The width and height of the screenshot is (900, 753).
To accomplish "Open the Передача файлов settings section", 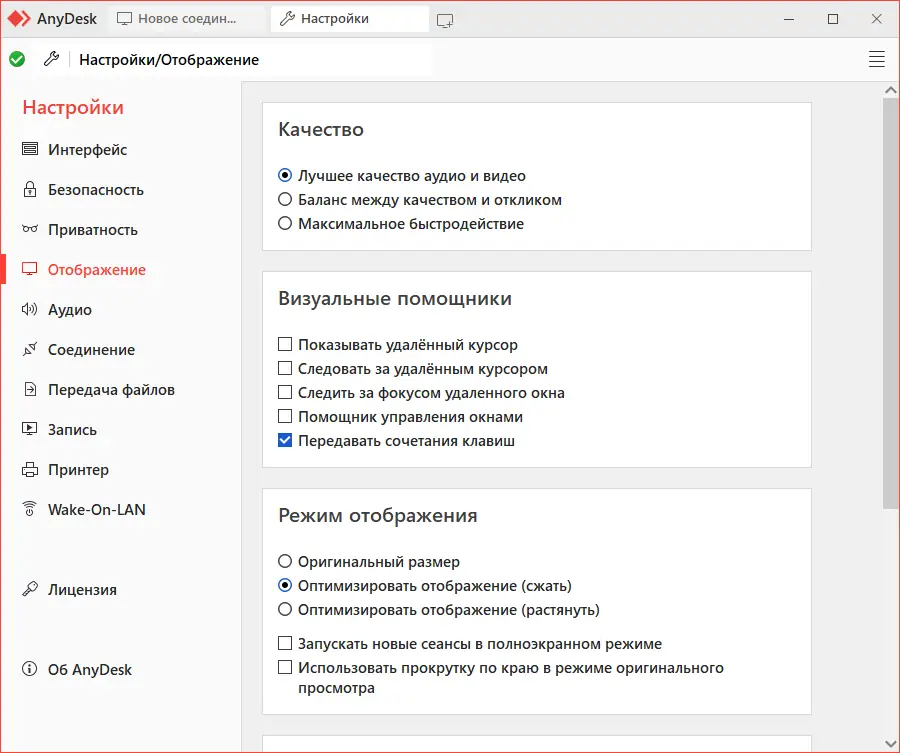I will click(x=111, y=390).
